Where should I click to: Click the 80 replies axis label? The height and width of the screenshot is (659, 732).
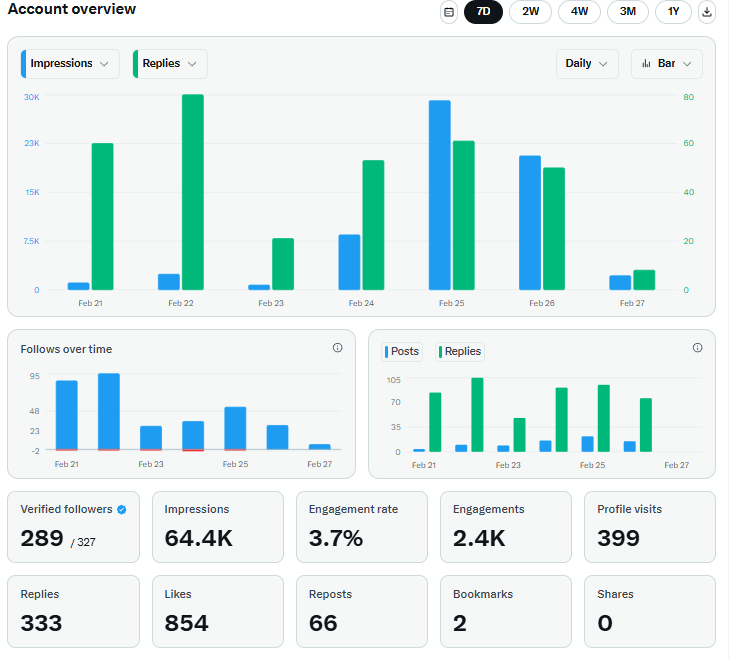point(688,97)
